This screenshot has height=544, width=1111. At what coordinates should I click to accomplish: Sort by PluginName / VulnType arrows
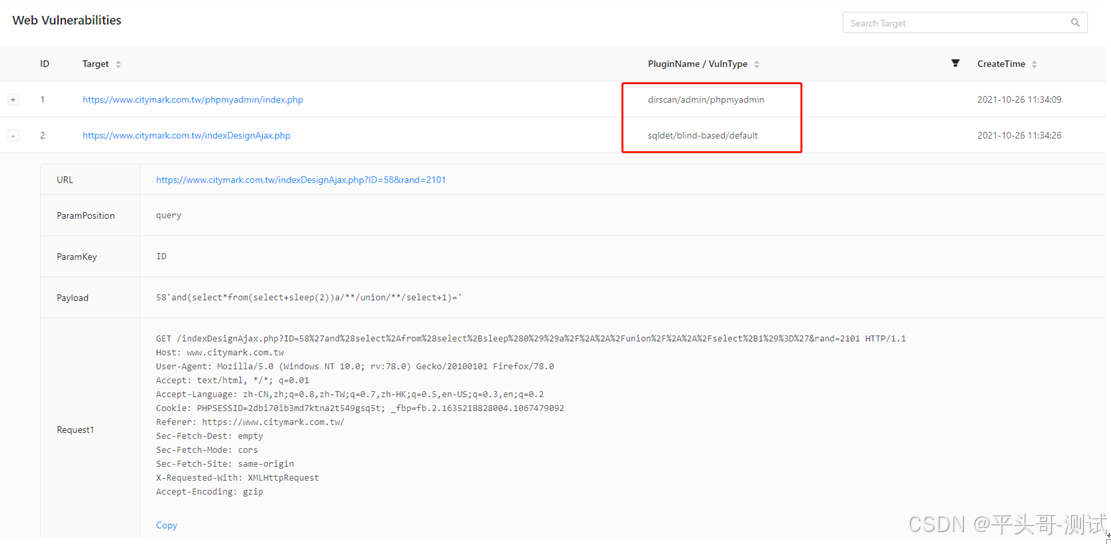757,64
